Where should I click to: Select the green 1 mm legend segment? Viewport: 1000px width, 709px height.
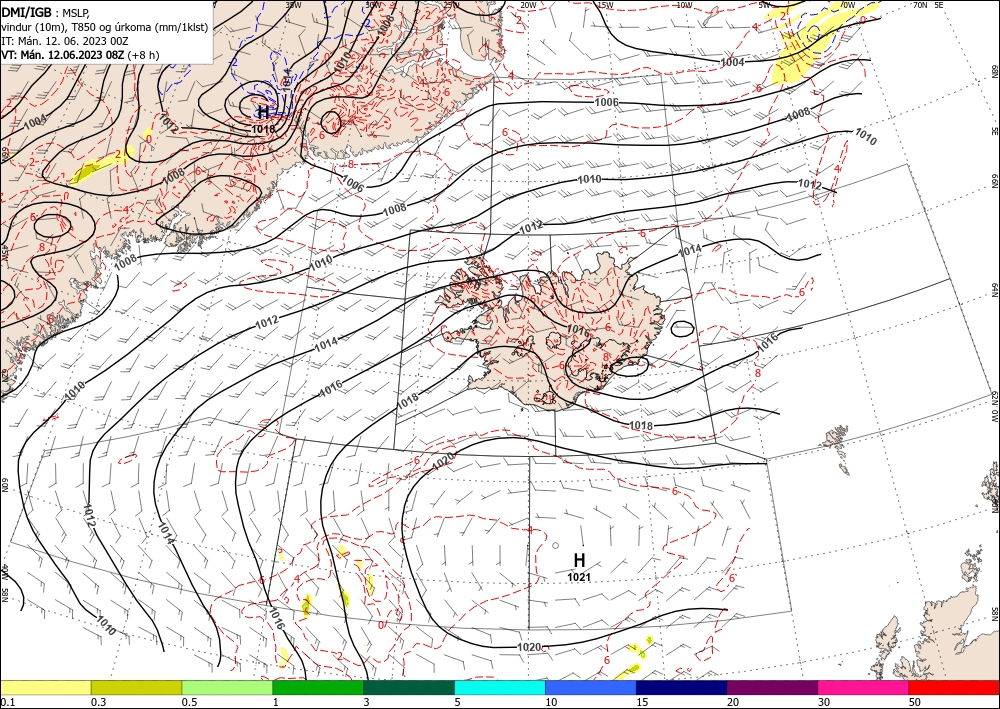coord(318,687)
